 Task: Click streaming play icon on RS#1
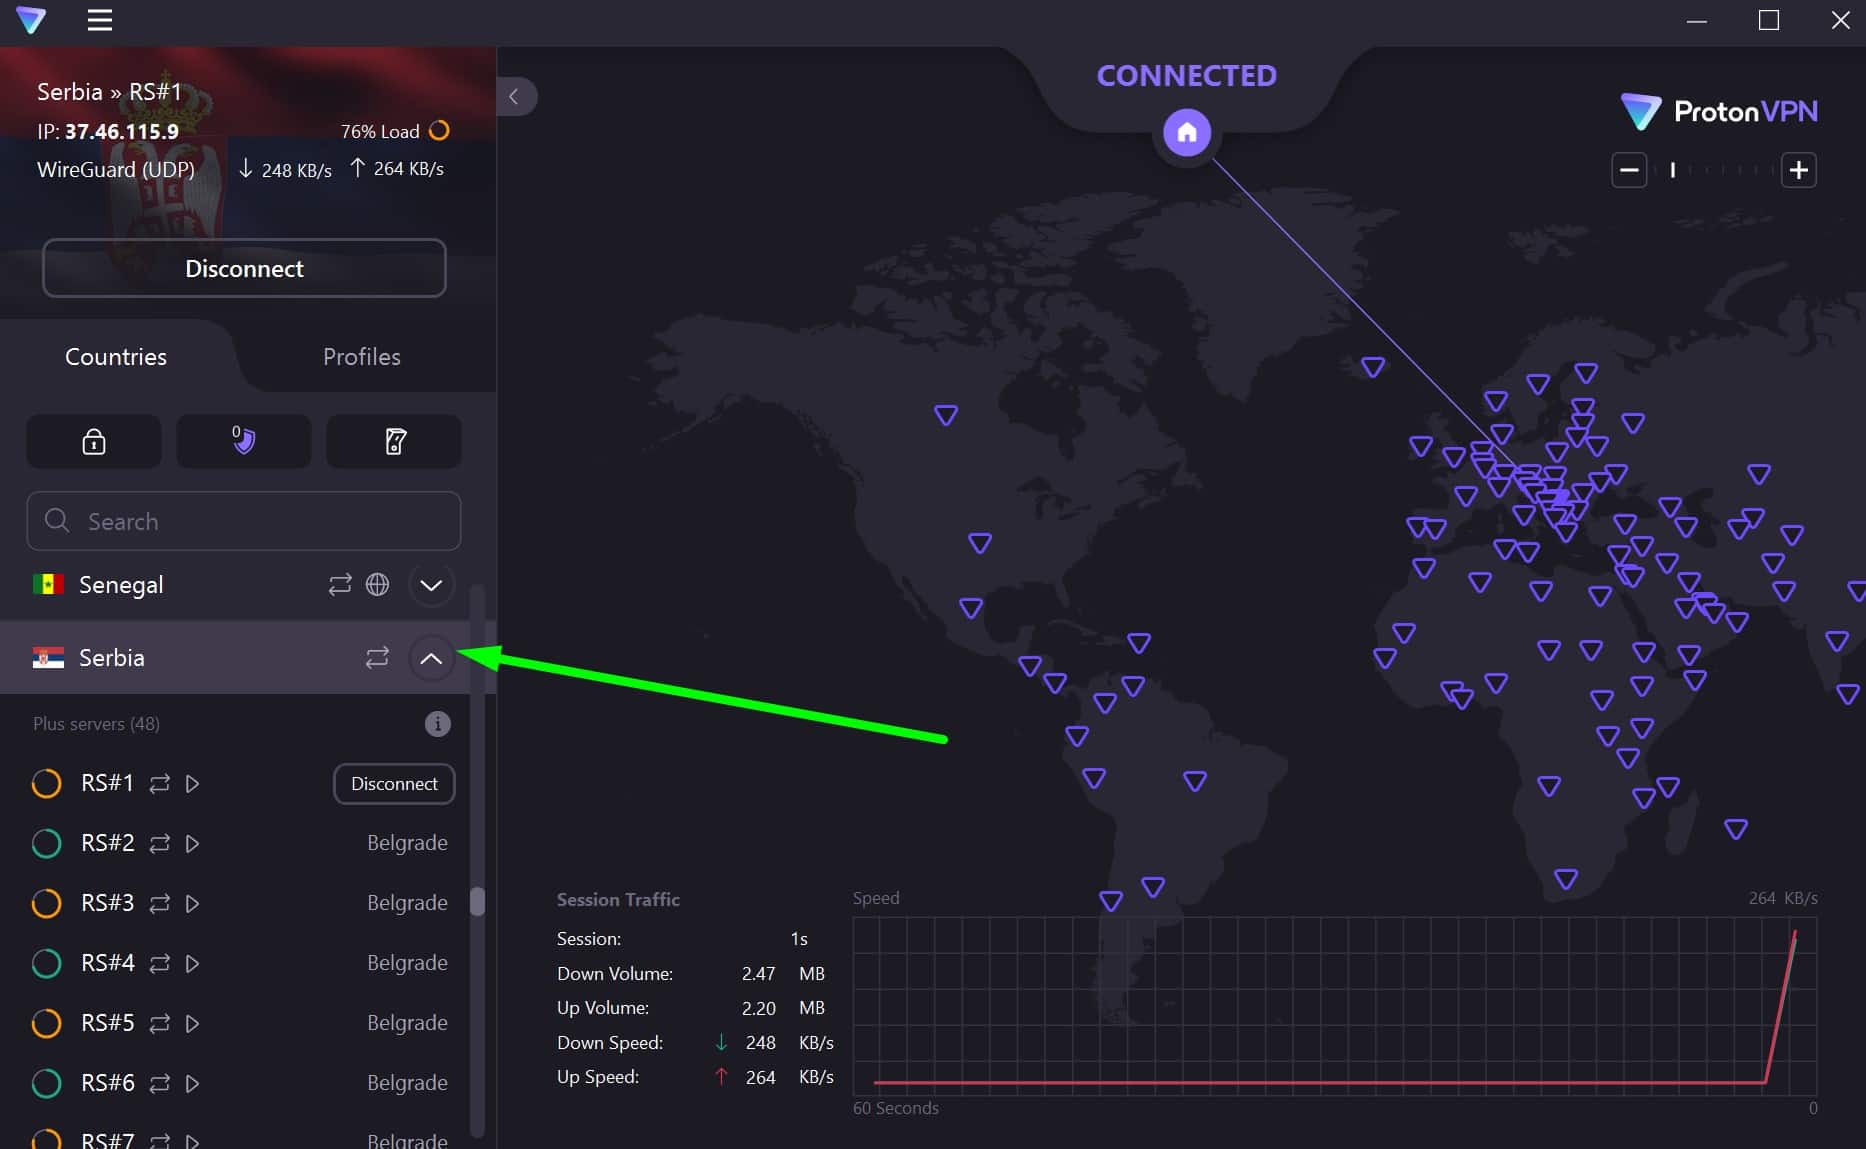(193, 784)
